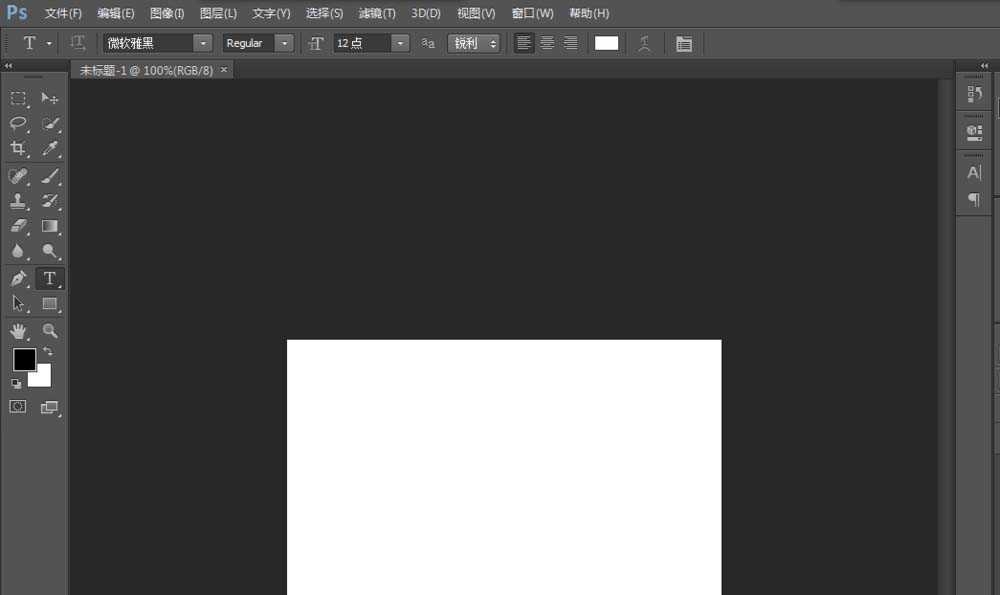
Task: Select the Hand tool
Action: 18,331
